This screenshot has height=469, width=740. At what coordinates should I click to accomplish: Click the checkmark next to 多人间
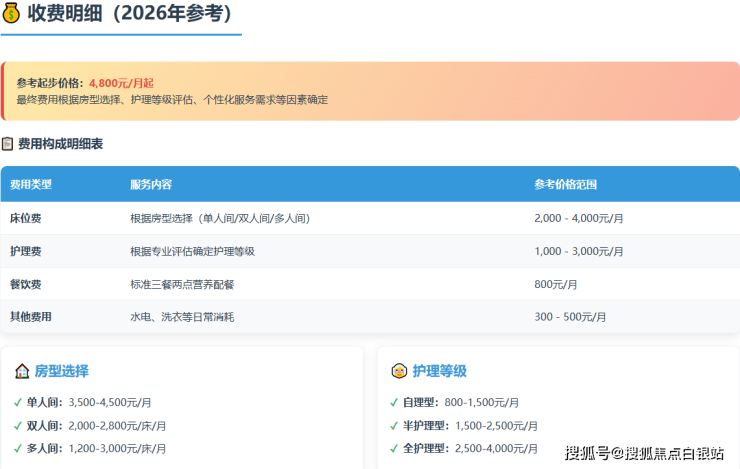click(17, 448)
